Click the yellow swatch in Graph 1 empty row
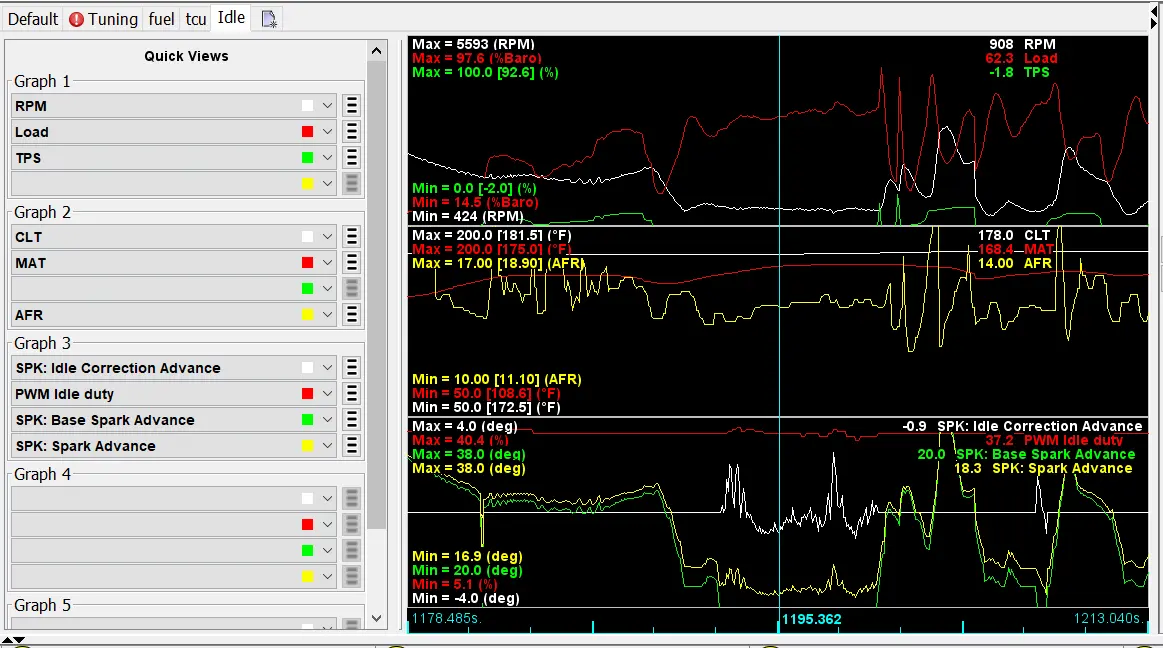 coord(307,184)
